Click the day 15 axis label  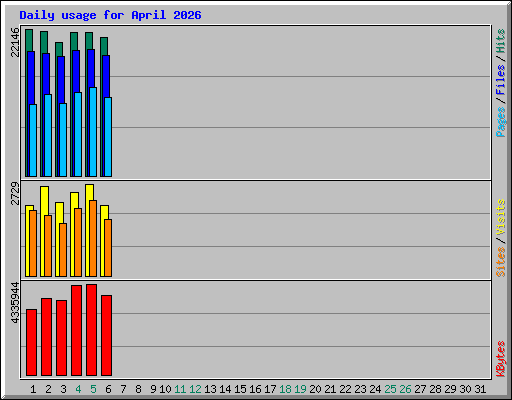(240, 389)
